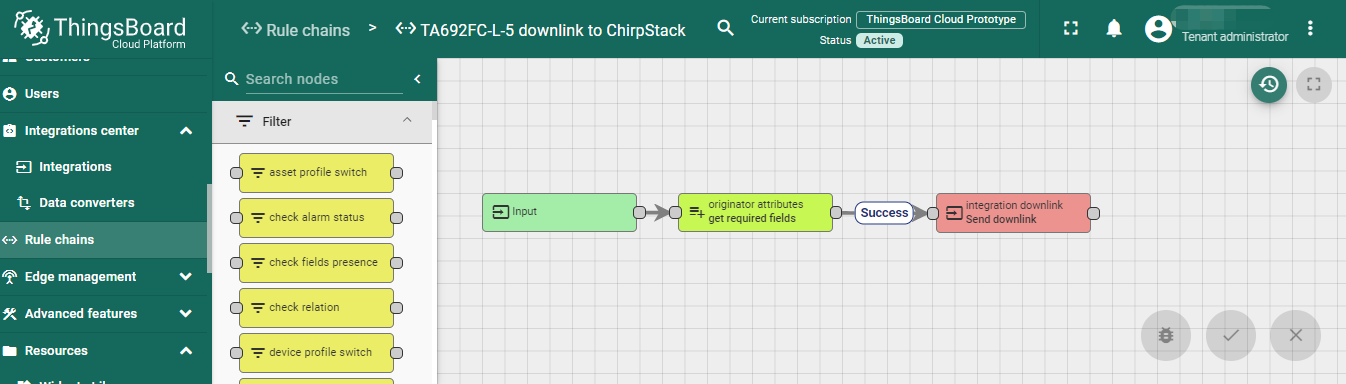
Task: Open the three-dot header menu
Action: 1311,29
